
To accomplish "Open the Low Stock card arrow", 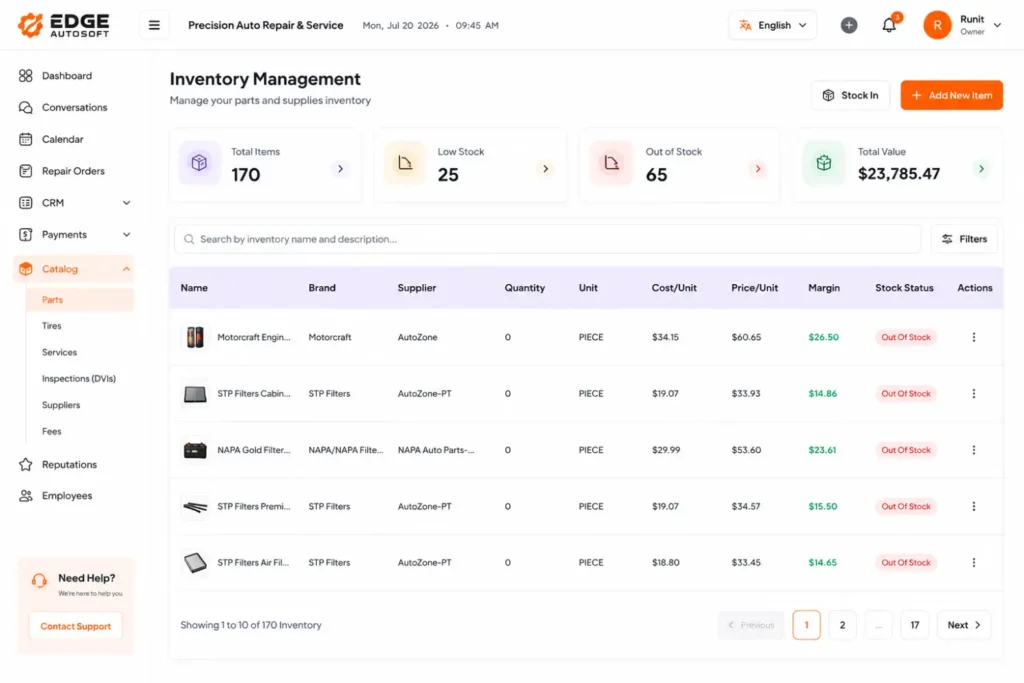I will click(x=545, y=169).
